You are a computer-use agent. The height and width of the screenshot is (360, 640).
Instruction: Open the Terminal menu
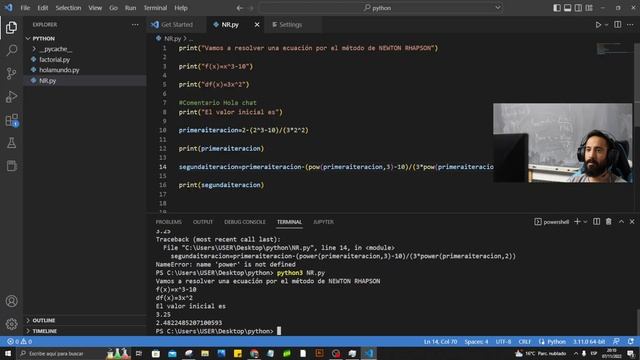[156, 8]
